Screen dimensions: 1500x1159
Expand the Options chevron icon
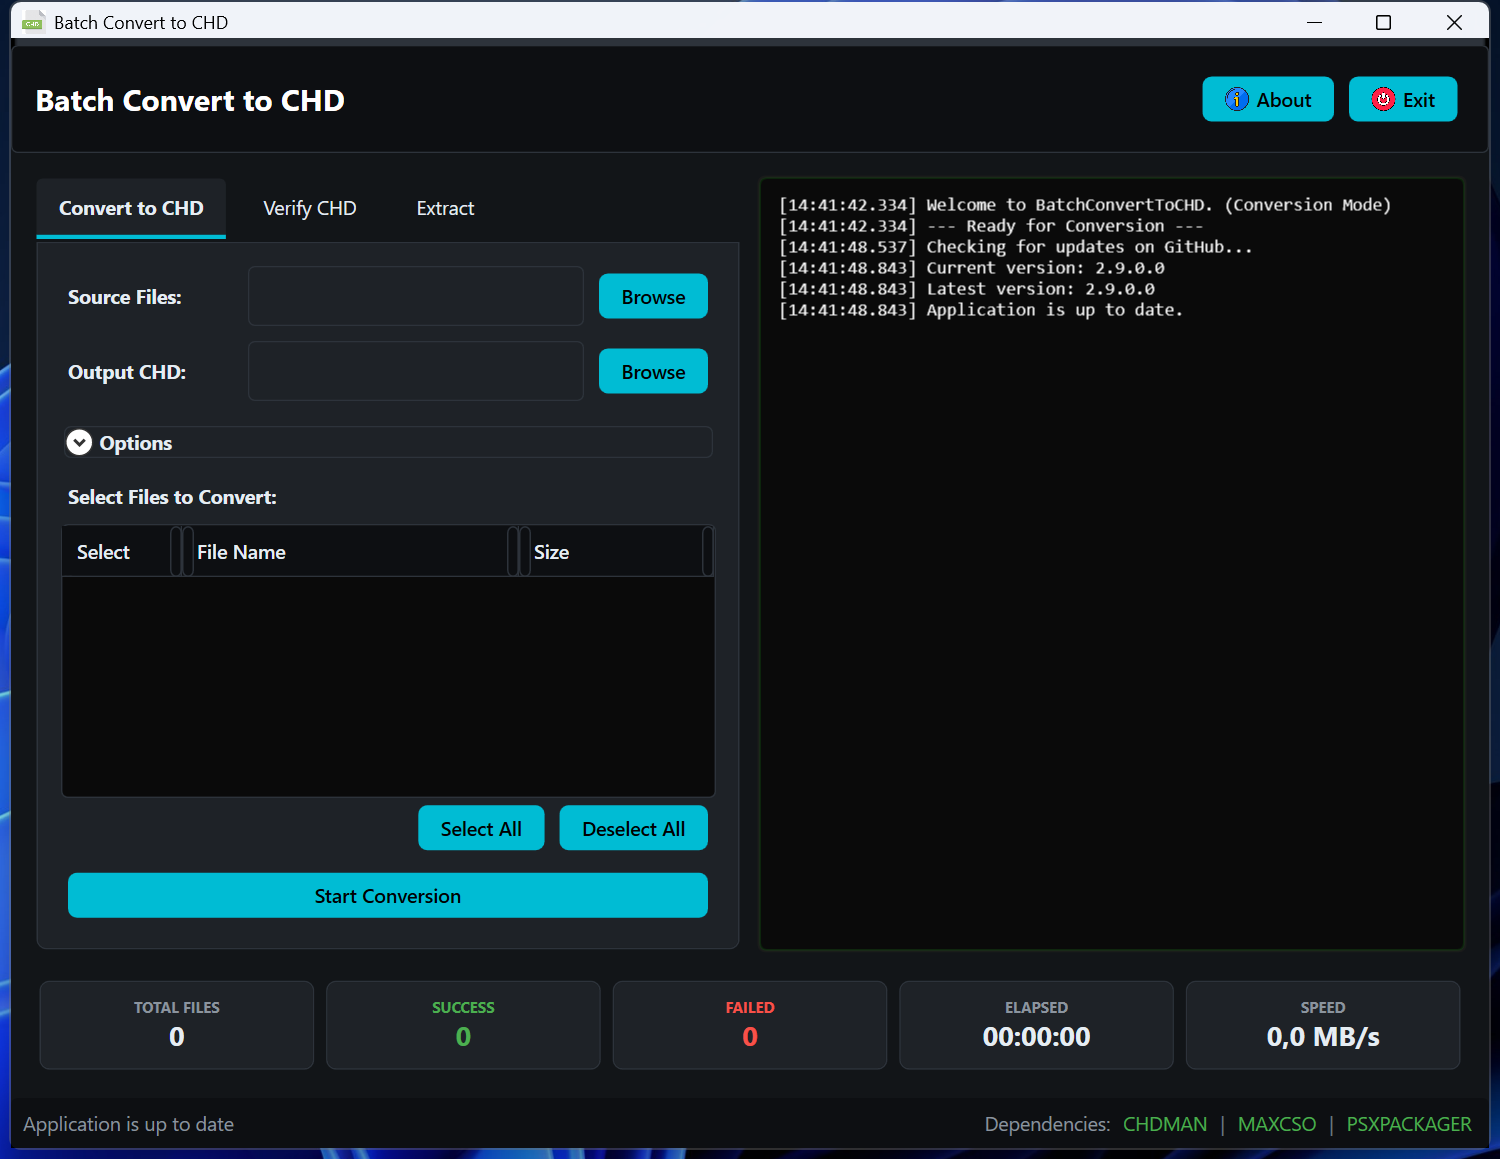(79, 442)
